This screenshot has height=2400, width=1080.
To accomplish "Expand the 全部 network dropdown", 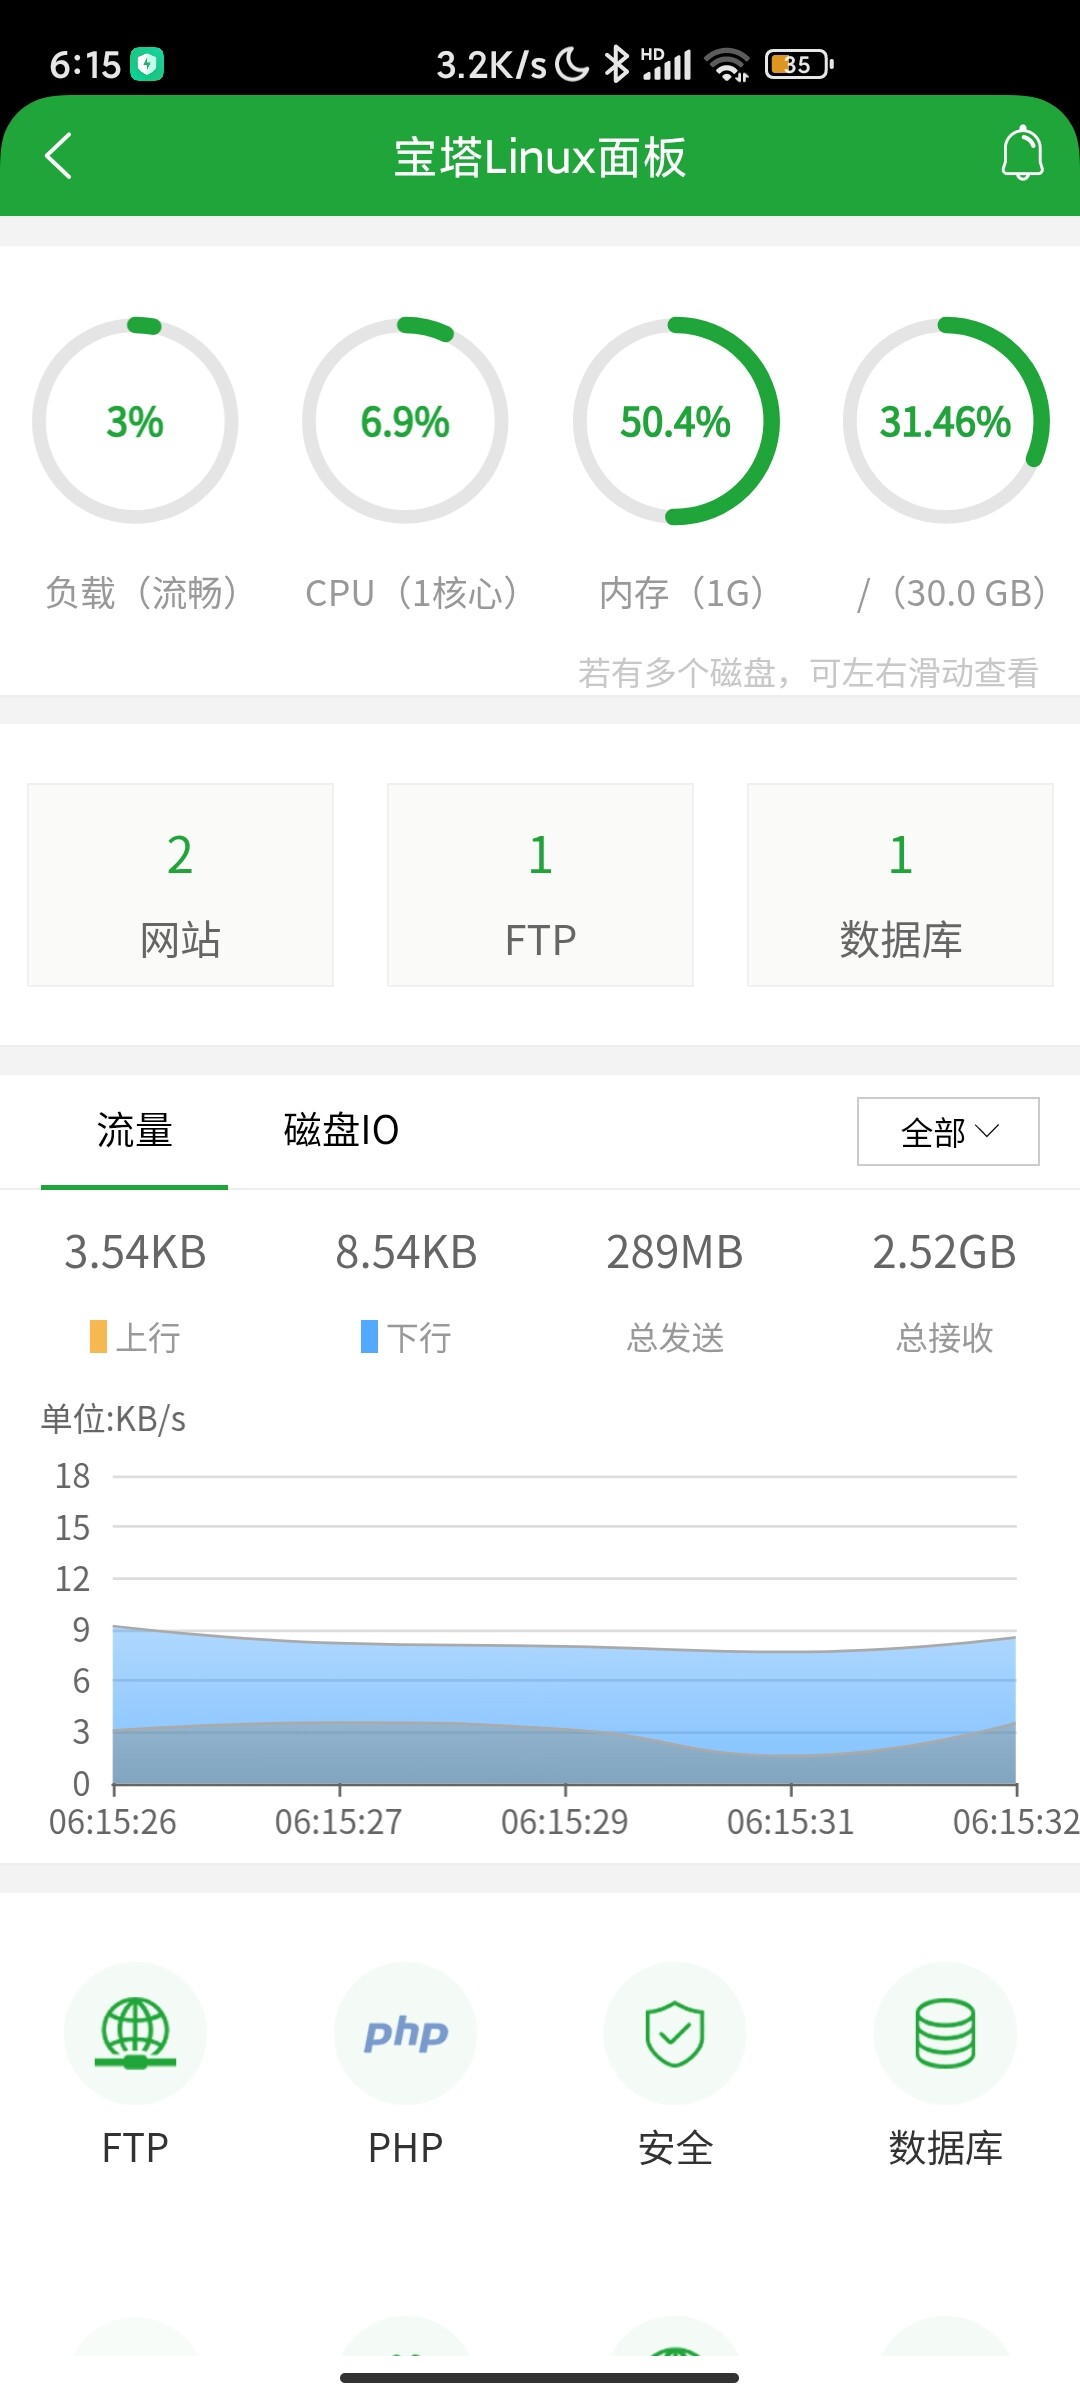I will coord(948,1131).
